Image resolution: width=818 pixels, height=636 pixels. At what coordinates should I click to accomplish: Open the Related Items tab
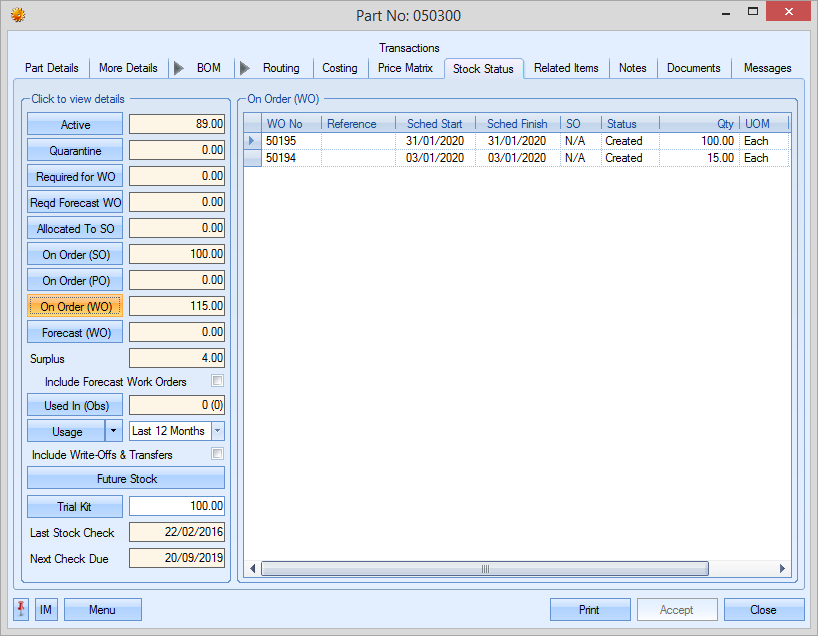566,68
